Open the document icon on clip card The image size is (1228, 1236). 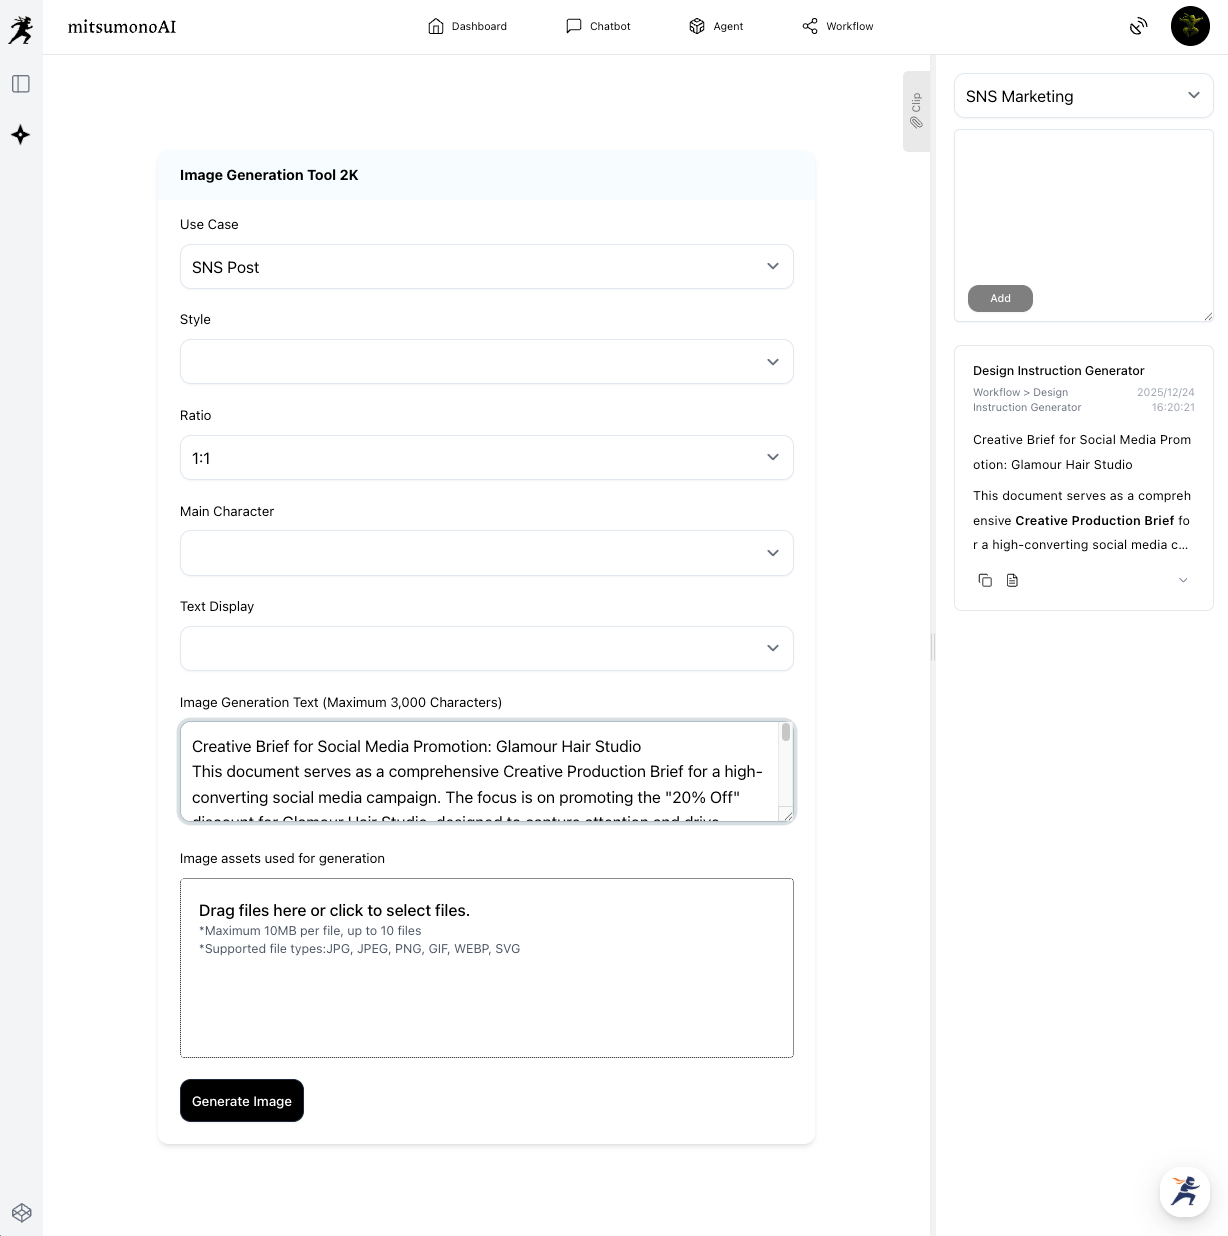point(1012,580)
